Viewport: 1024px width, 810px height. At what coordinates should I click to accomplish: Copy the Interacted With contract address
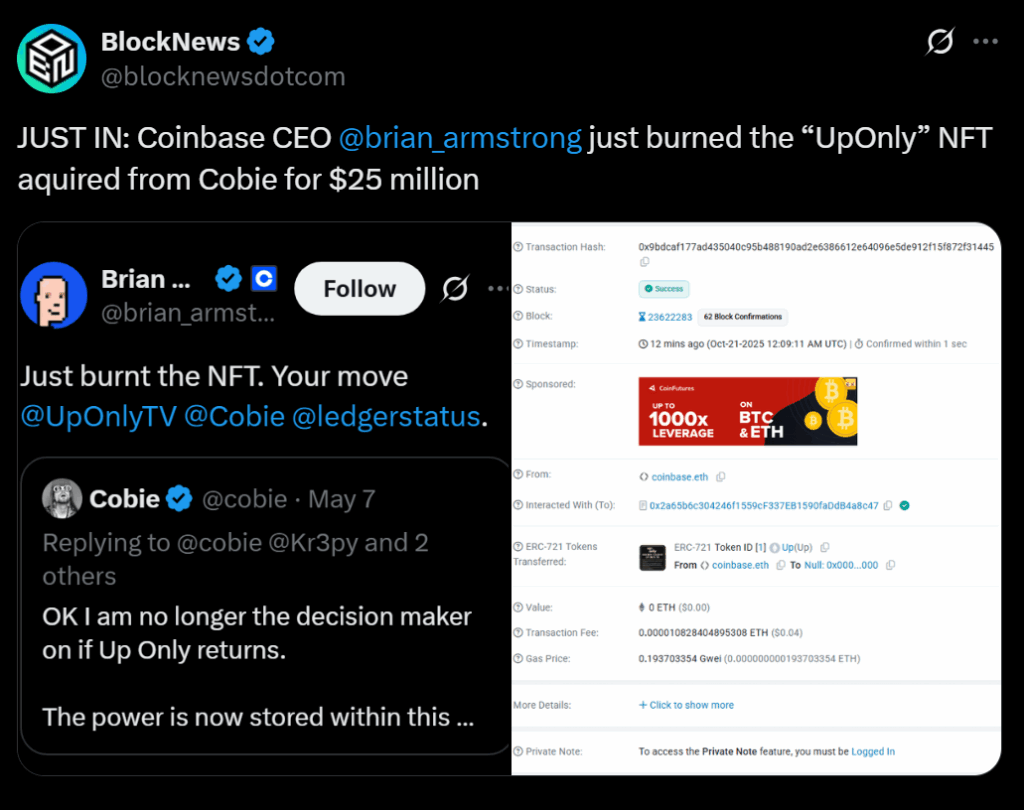tap(887, 506)
